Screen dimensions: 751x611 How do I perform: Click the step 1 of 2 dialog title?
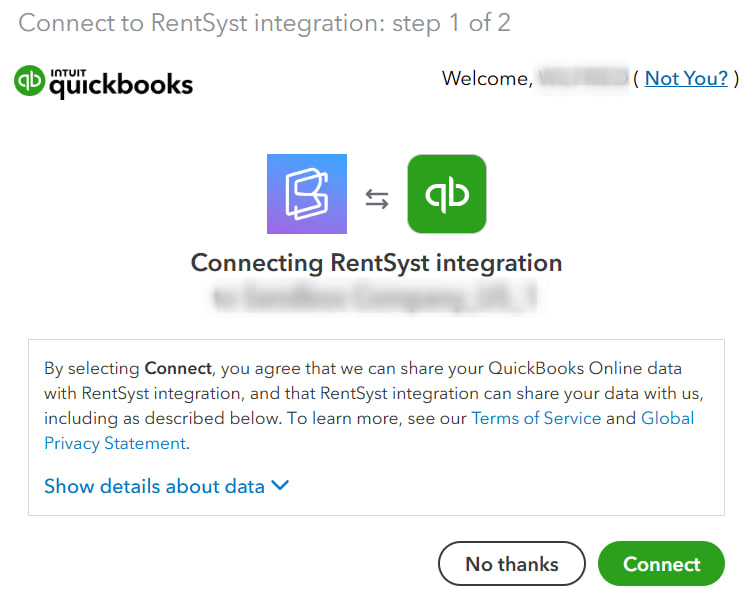click(264, 23)
